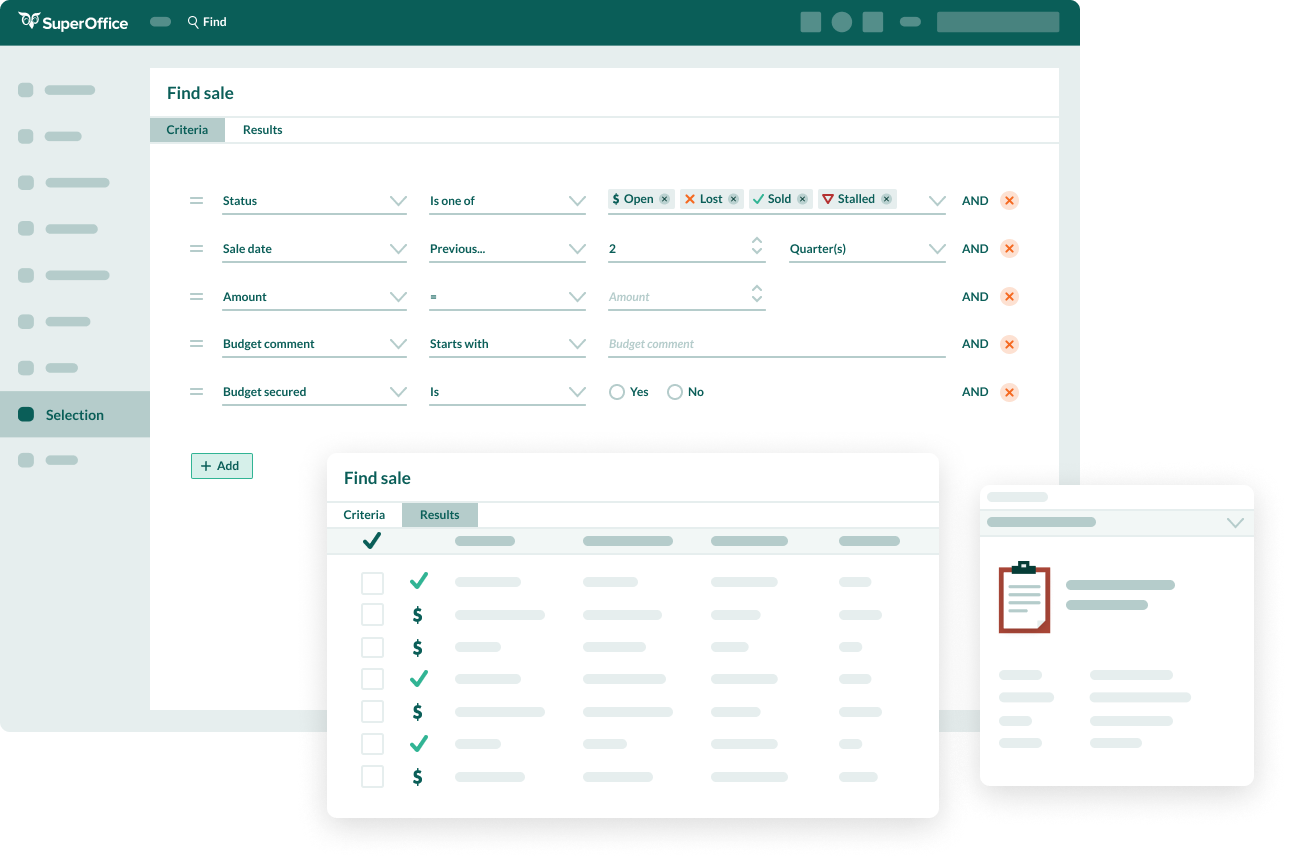Open the 'Is' operator dropdown

click(x=507, y=392)
